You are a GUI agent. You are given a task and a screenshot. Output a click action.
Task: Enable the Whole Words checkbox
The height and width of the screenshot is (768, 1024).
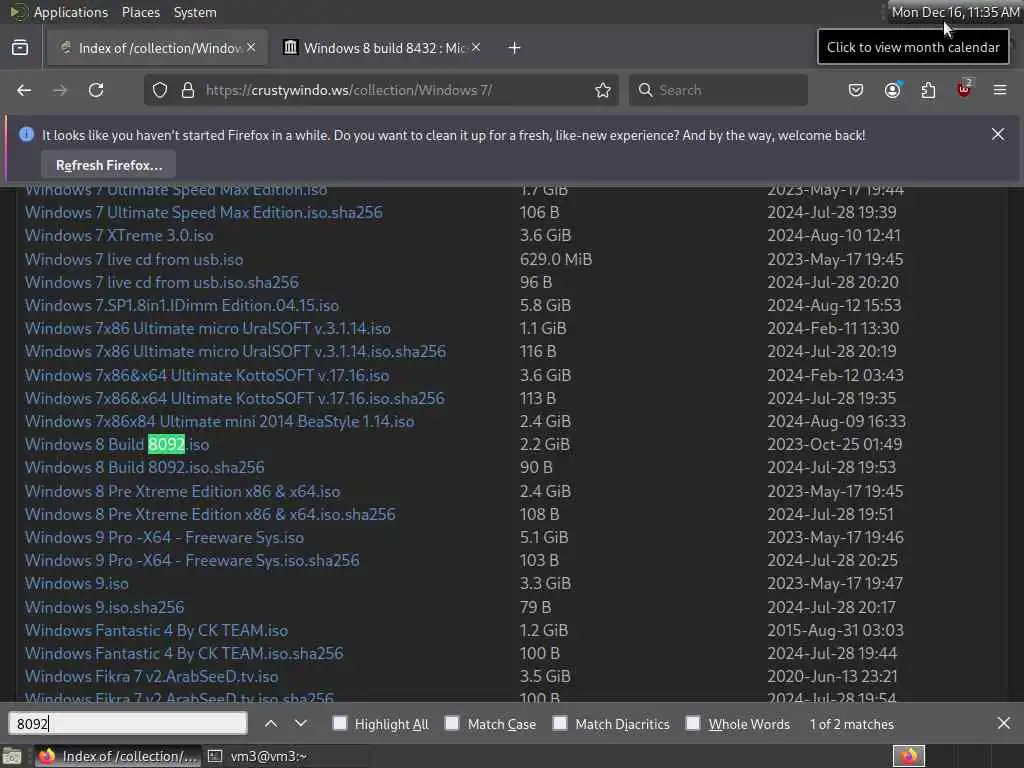coord(693,723)
